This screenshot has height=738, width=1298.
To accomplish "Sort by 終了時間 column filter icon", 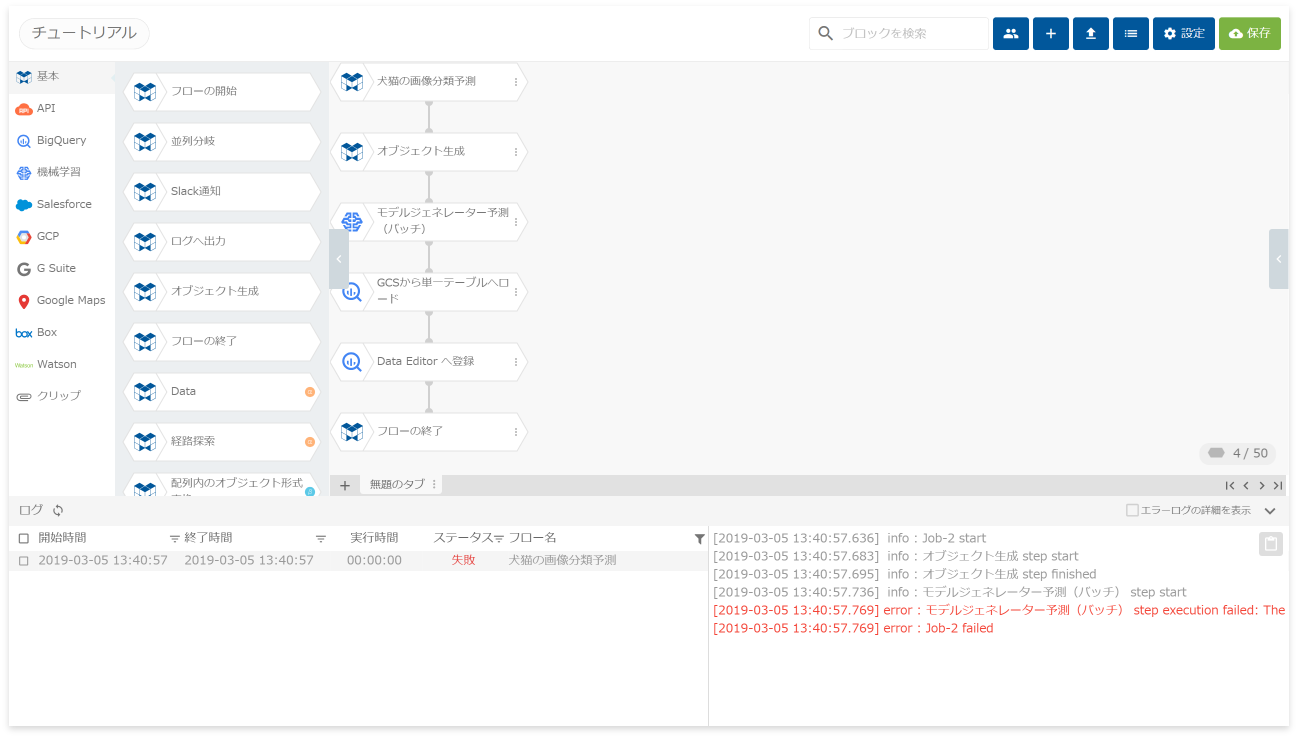I will pos(321,539).
